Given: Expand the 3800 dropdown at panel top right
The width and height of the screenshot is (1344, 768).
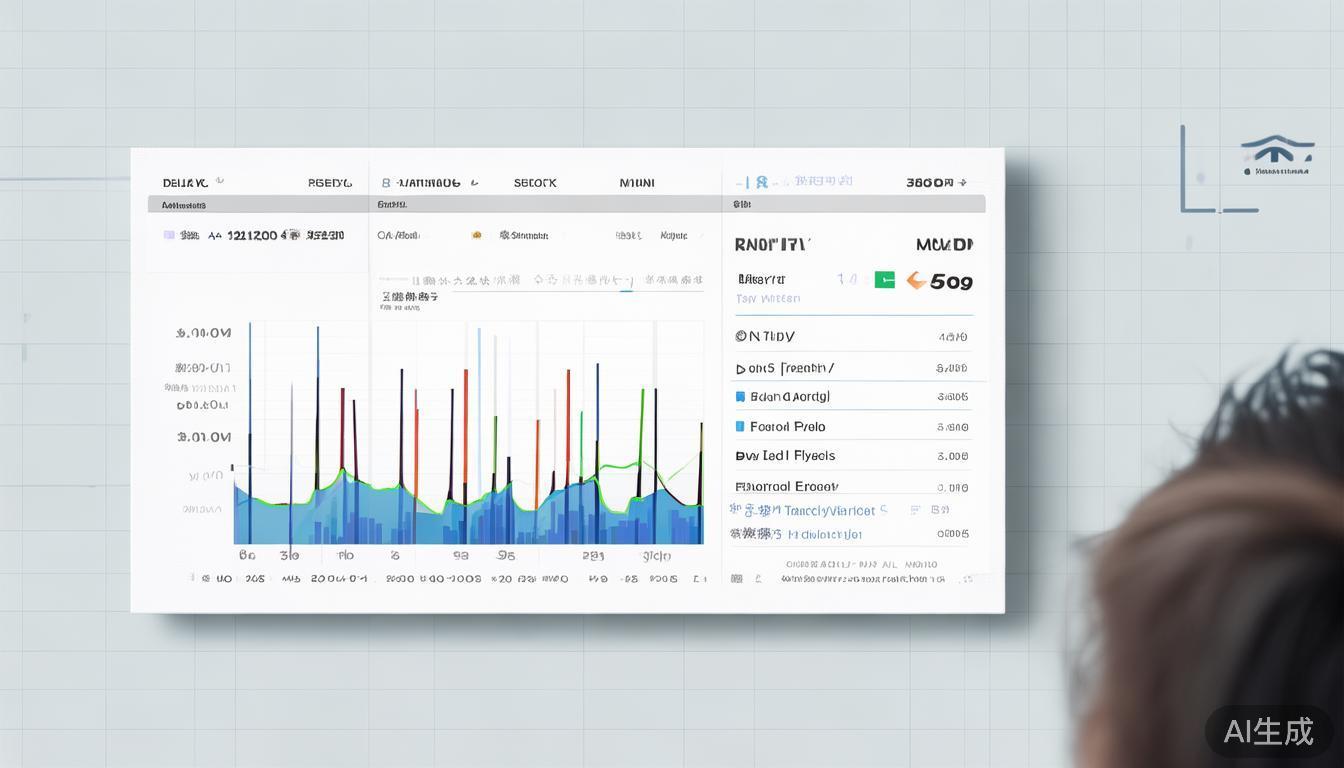Looking at the screenshot, I should (962, 183).
